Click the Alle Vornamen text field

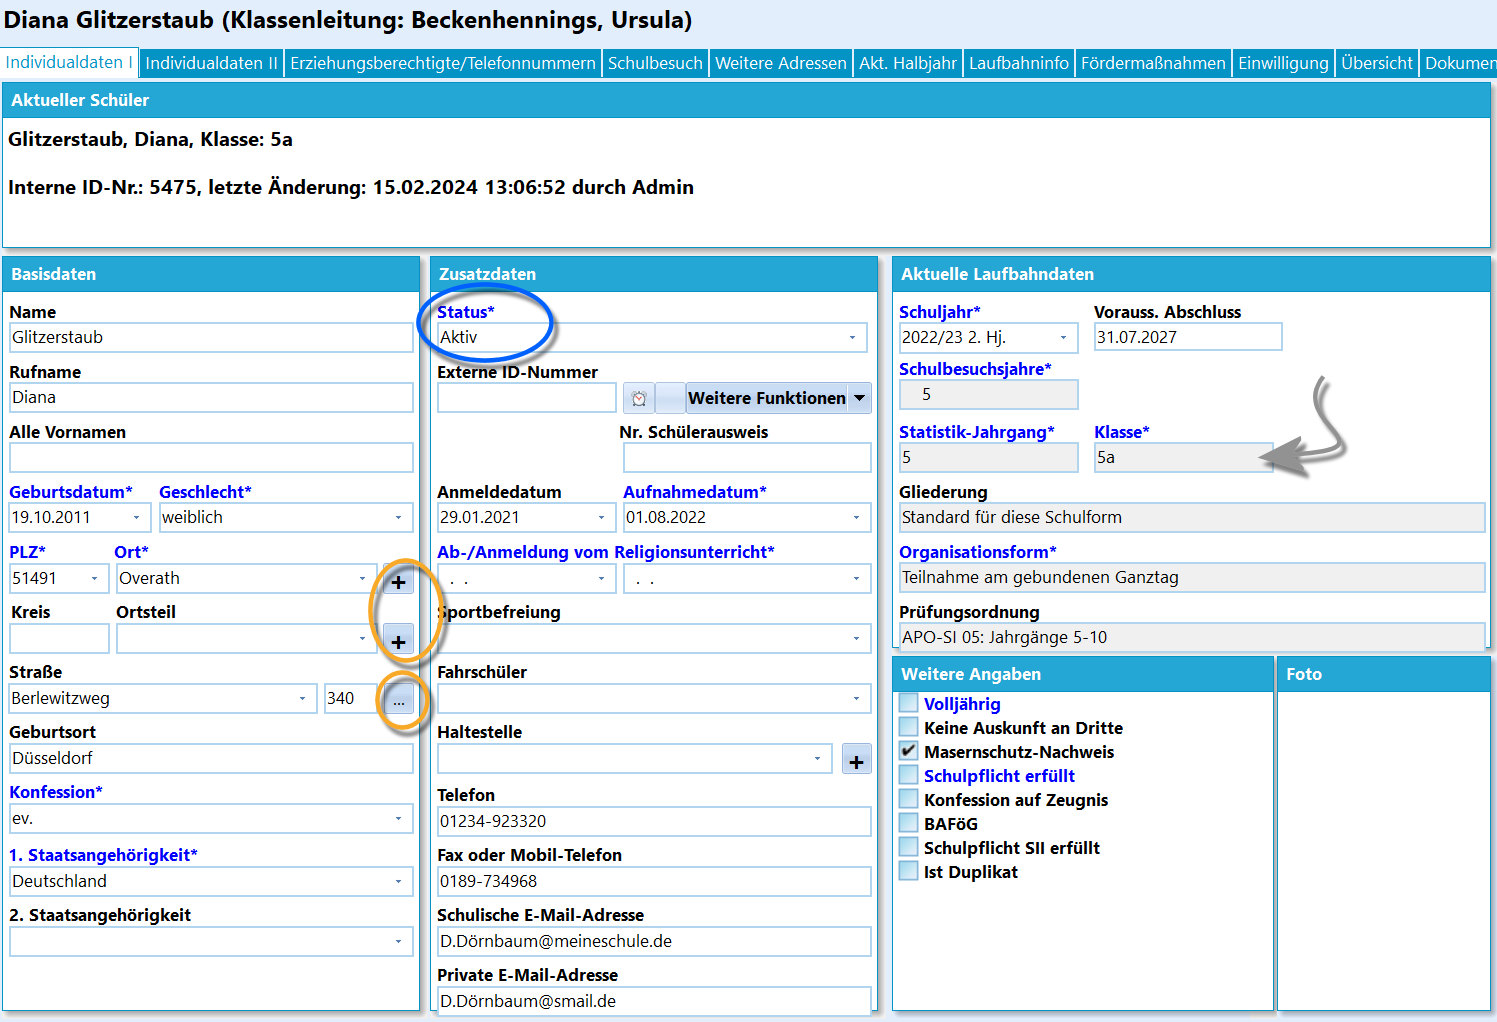click(x=211, y=458)
